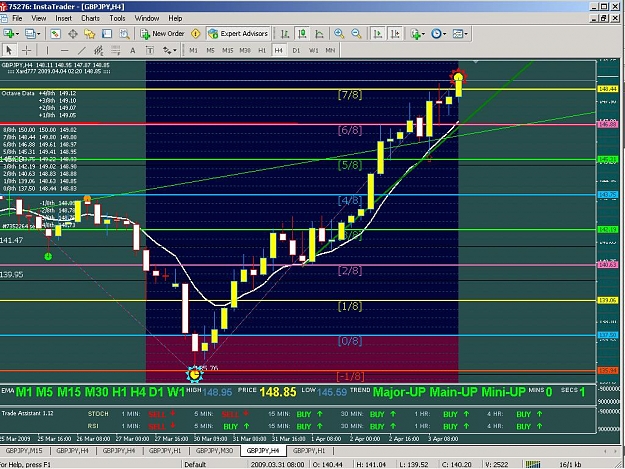
Task: Set timeframe to D1
Action: pyautogui.click(x=296, y=50)
